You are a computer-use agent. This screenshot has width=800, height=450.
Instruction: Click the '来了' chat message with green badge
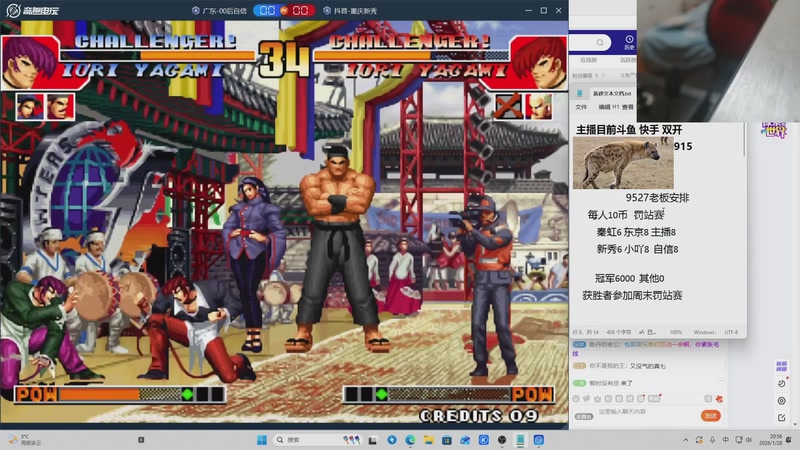603,383
